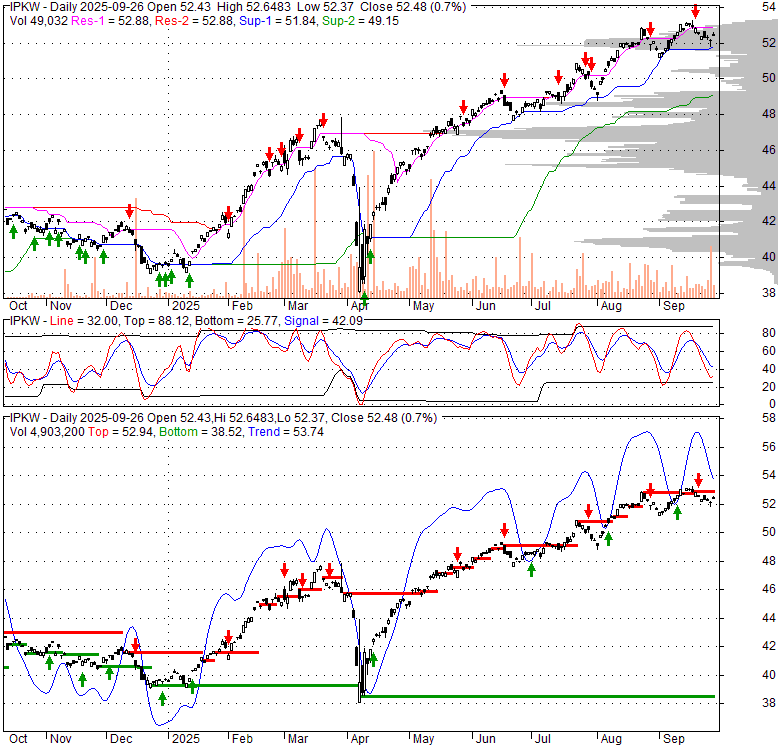Click the 38 price label on bottom chart axis

click(769, 703)
